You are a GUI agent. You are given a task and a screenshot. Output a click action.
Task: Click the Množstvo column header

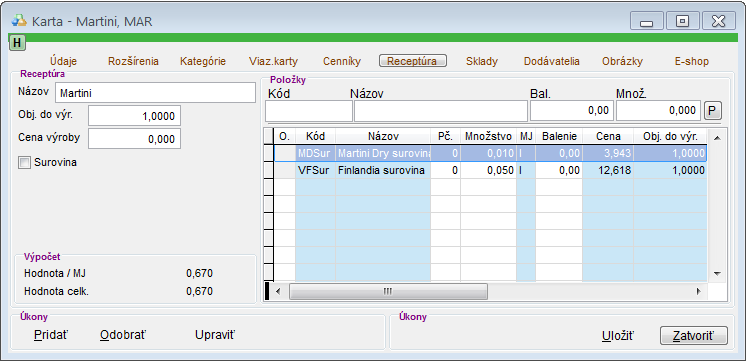(488, 136)
